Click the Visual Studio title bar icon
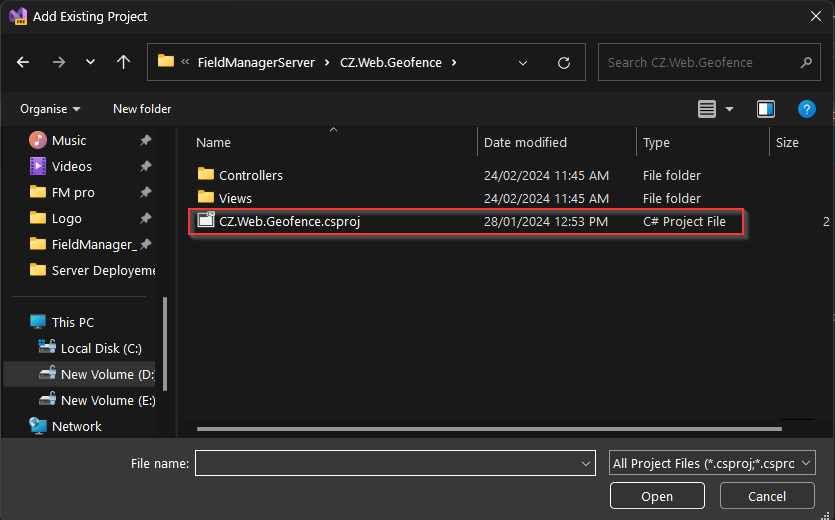835x520 pixels. pos(18,17)
